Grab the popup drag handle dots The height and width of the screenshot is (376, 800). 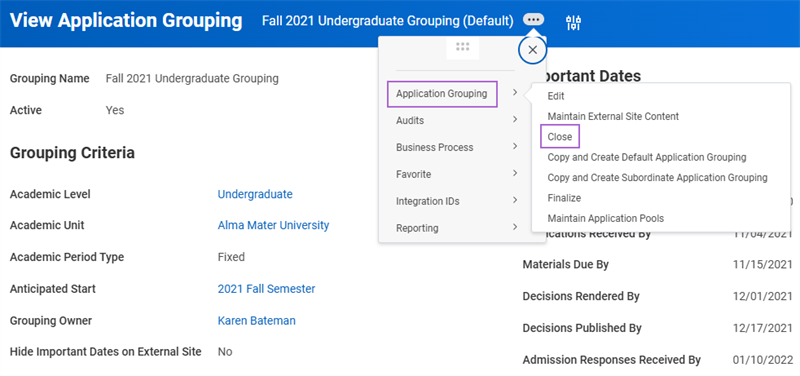[x=463, y=47]
